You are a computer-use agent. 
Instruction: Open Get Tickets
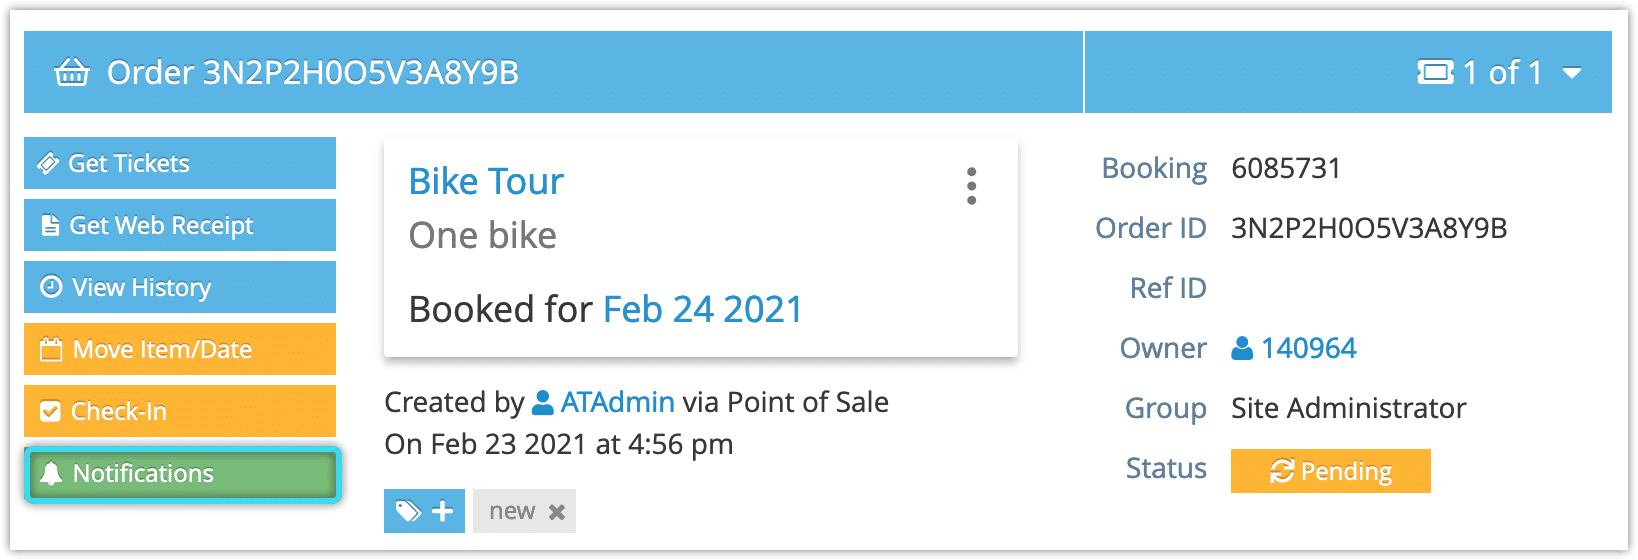[180, 163]
